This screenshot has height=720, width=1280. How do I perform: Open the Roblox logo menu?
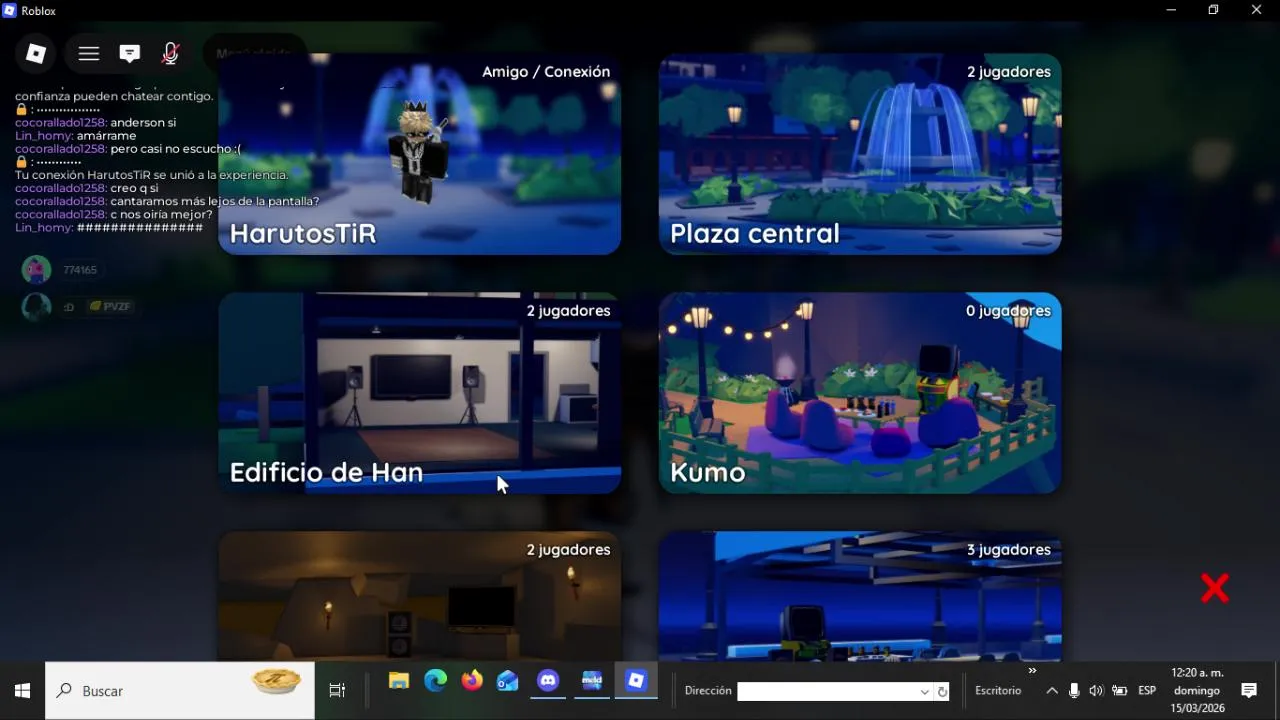[x=36, y=54]
